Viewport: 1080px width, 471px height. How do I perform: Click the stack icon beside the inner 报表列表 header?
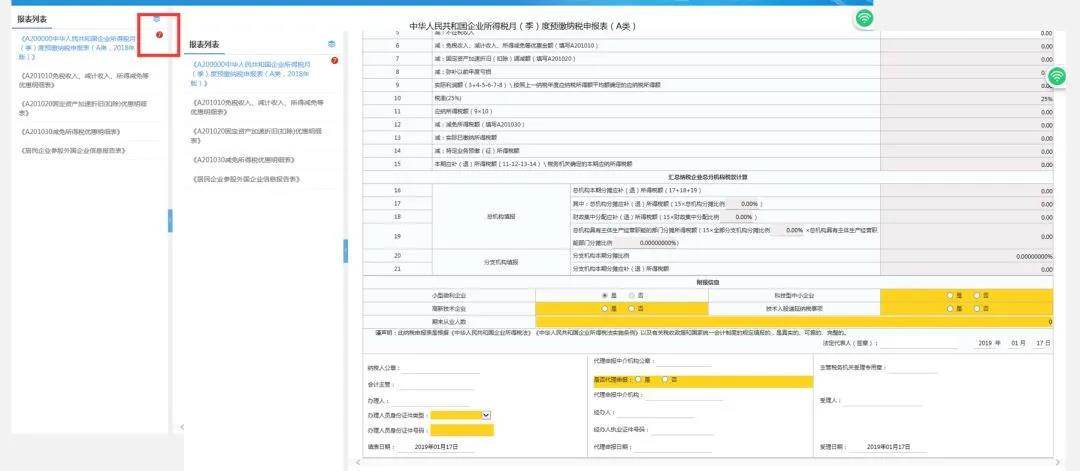(x=331, y=45)
